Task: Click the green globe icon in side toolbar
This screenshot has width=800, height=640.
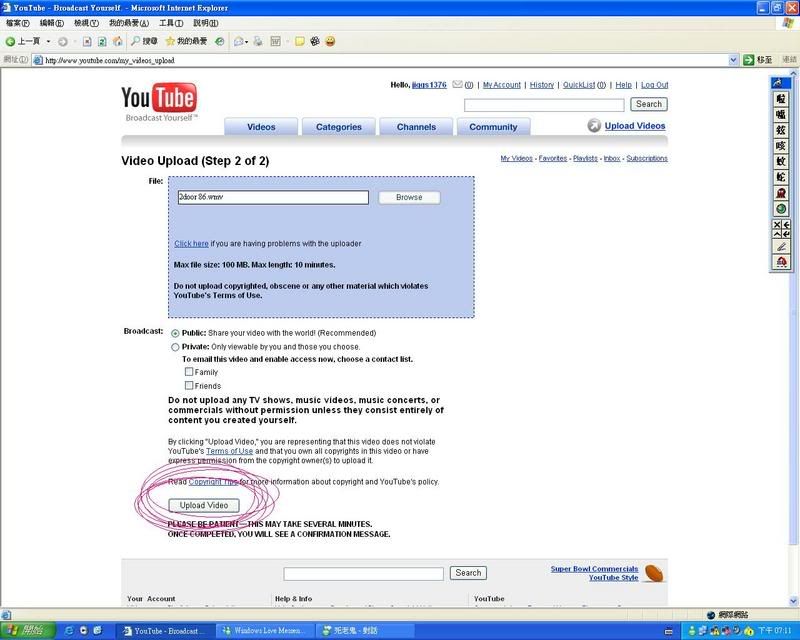Action: [781, 208]
